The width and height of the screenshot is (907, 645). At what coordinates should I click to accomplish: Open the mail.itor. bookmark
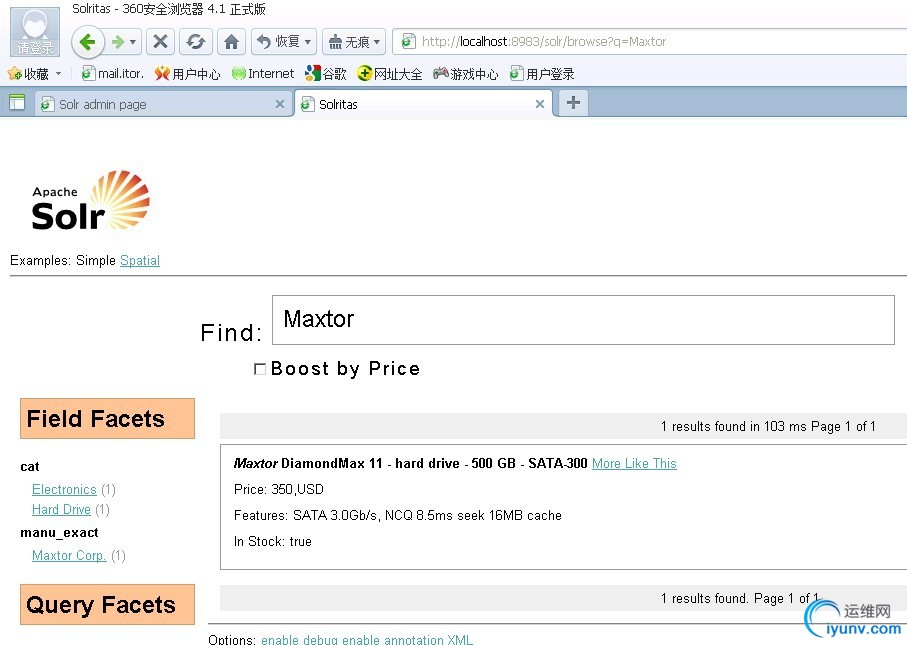pyautogui.click(x=113, y=73)
